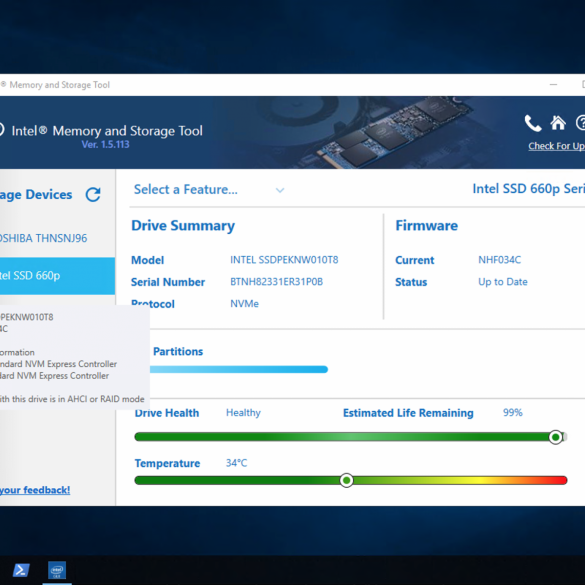Screen dimensions: 585x585
Task: Expand the Select a Feature dropdown
Action: [209, 190]
